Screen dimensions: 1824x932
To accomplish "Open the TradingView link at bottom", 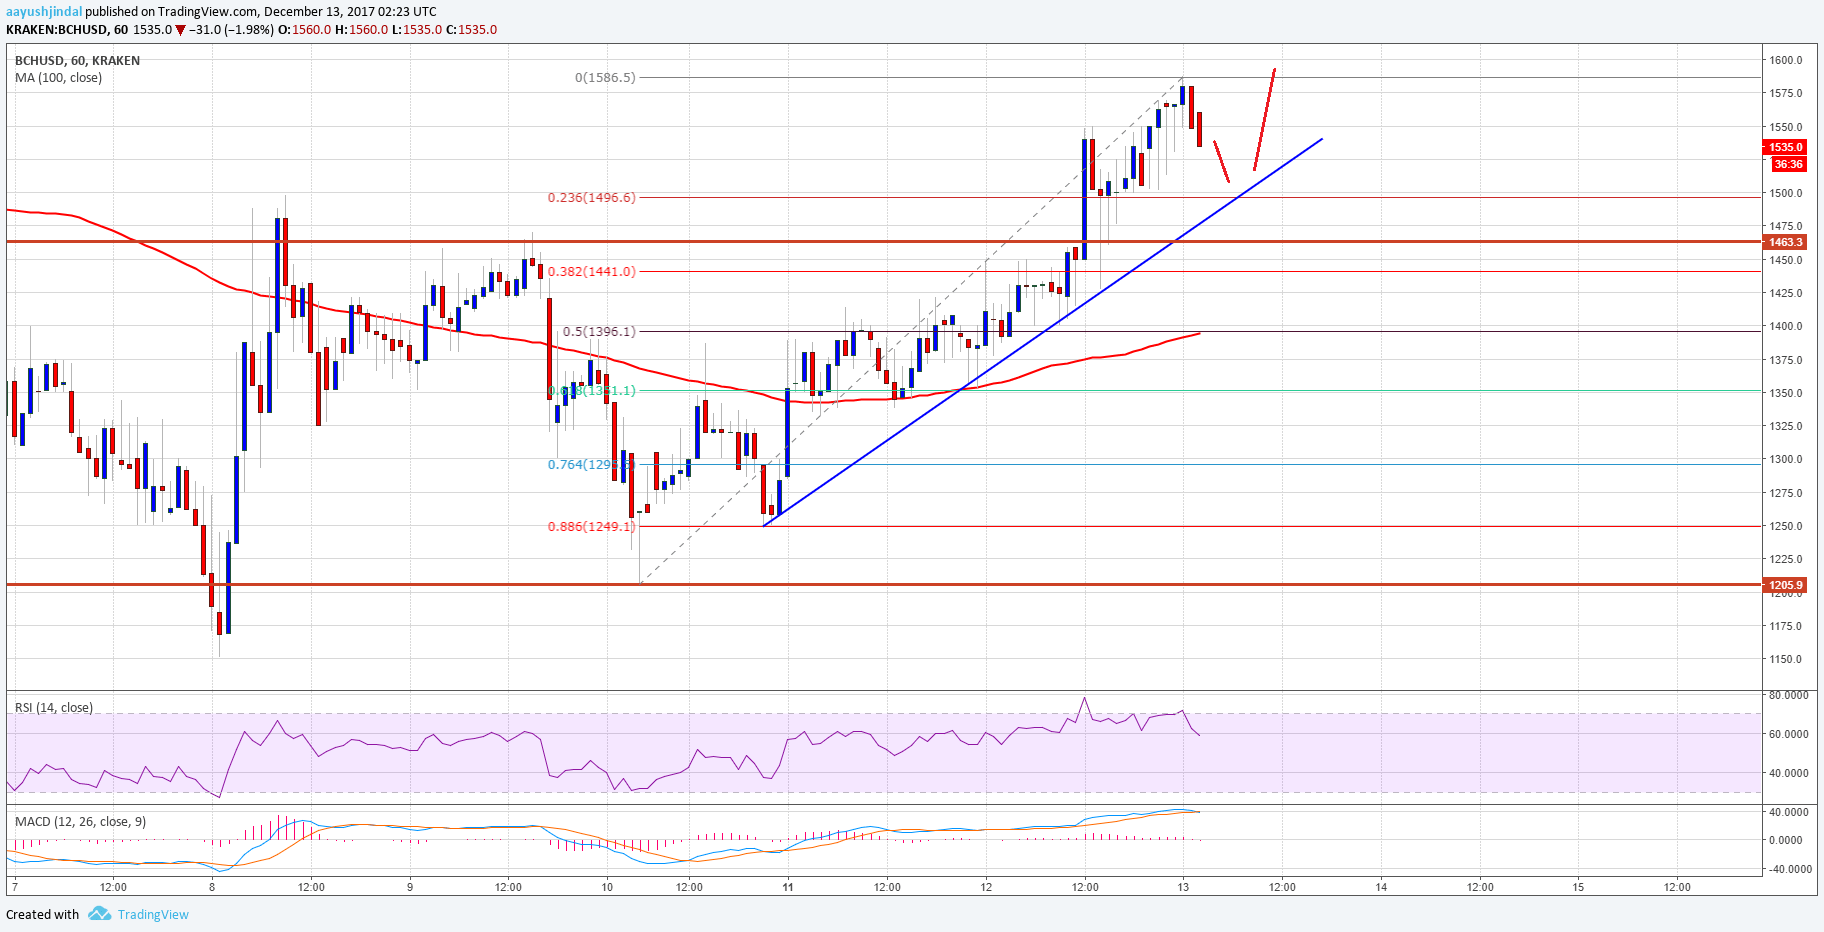I will tap(153, 914).
